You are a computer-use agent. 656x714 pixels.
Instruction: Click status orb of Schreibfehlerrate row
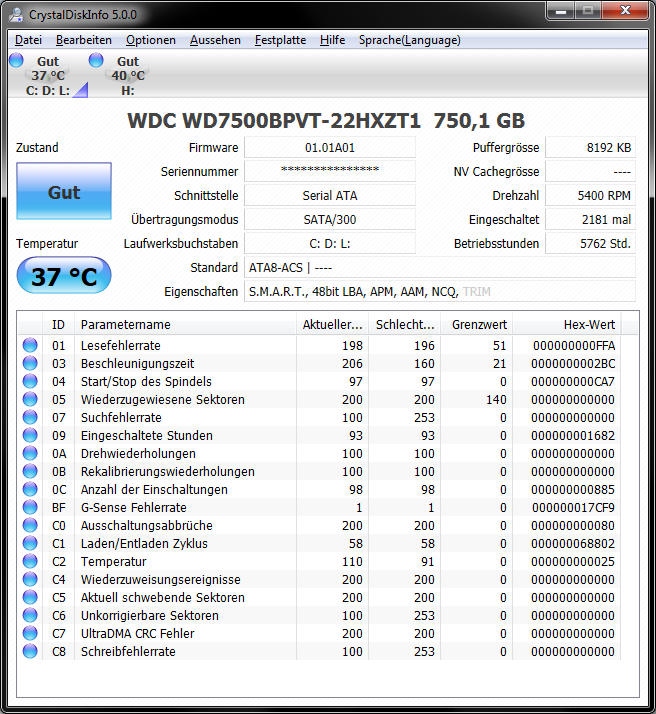tap(30, 651)
